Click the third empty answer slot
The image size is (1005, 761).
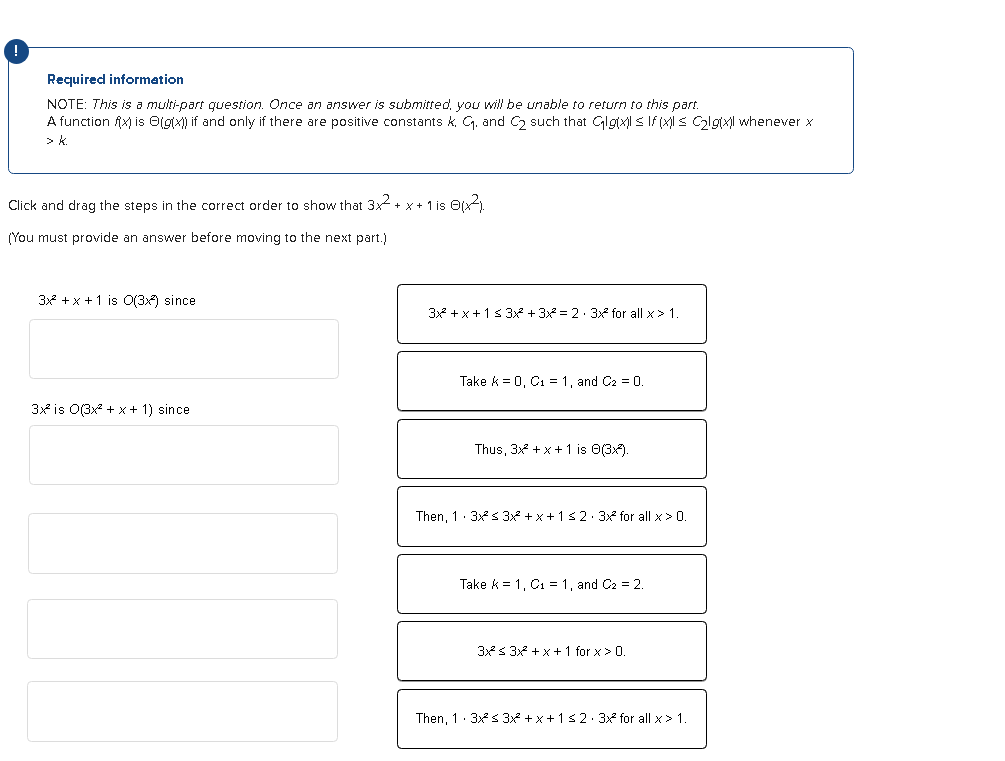tap(183, 543)
